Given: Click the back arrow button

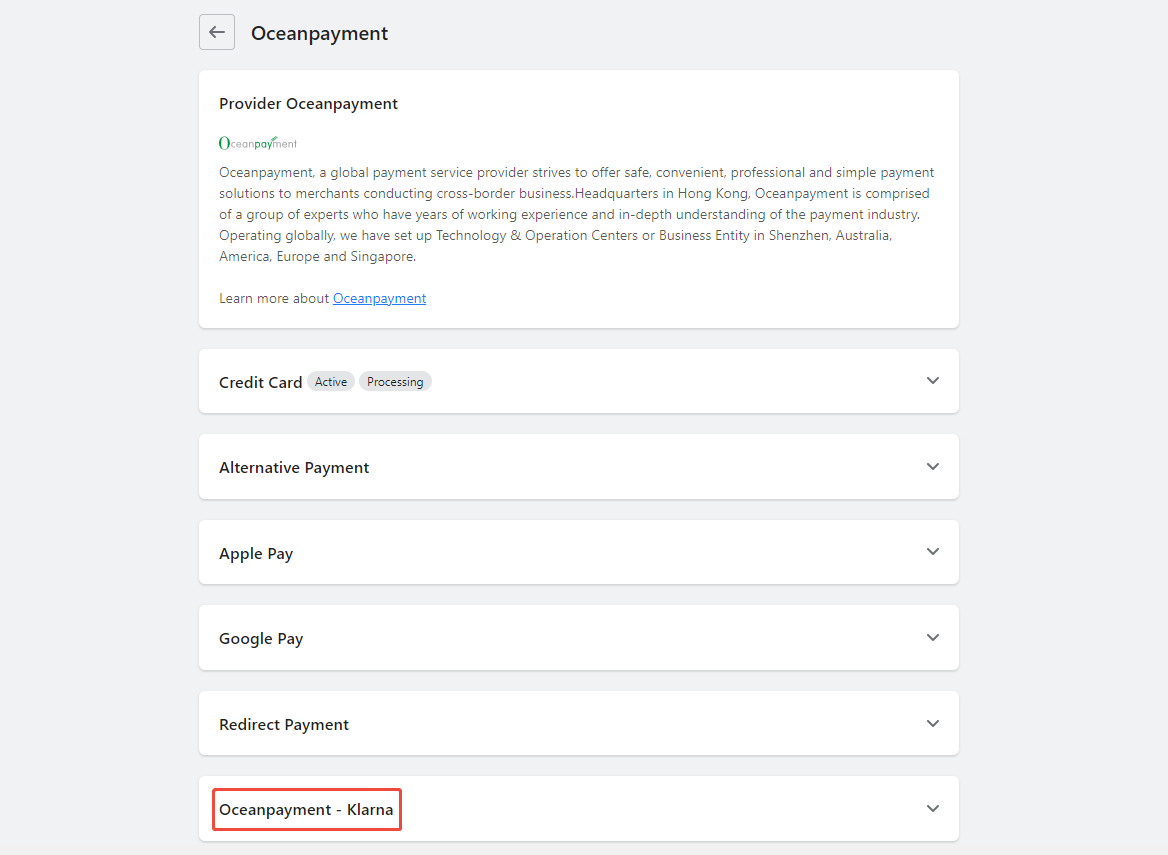Looking at the screenshot, I should [x=217, y=32].
